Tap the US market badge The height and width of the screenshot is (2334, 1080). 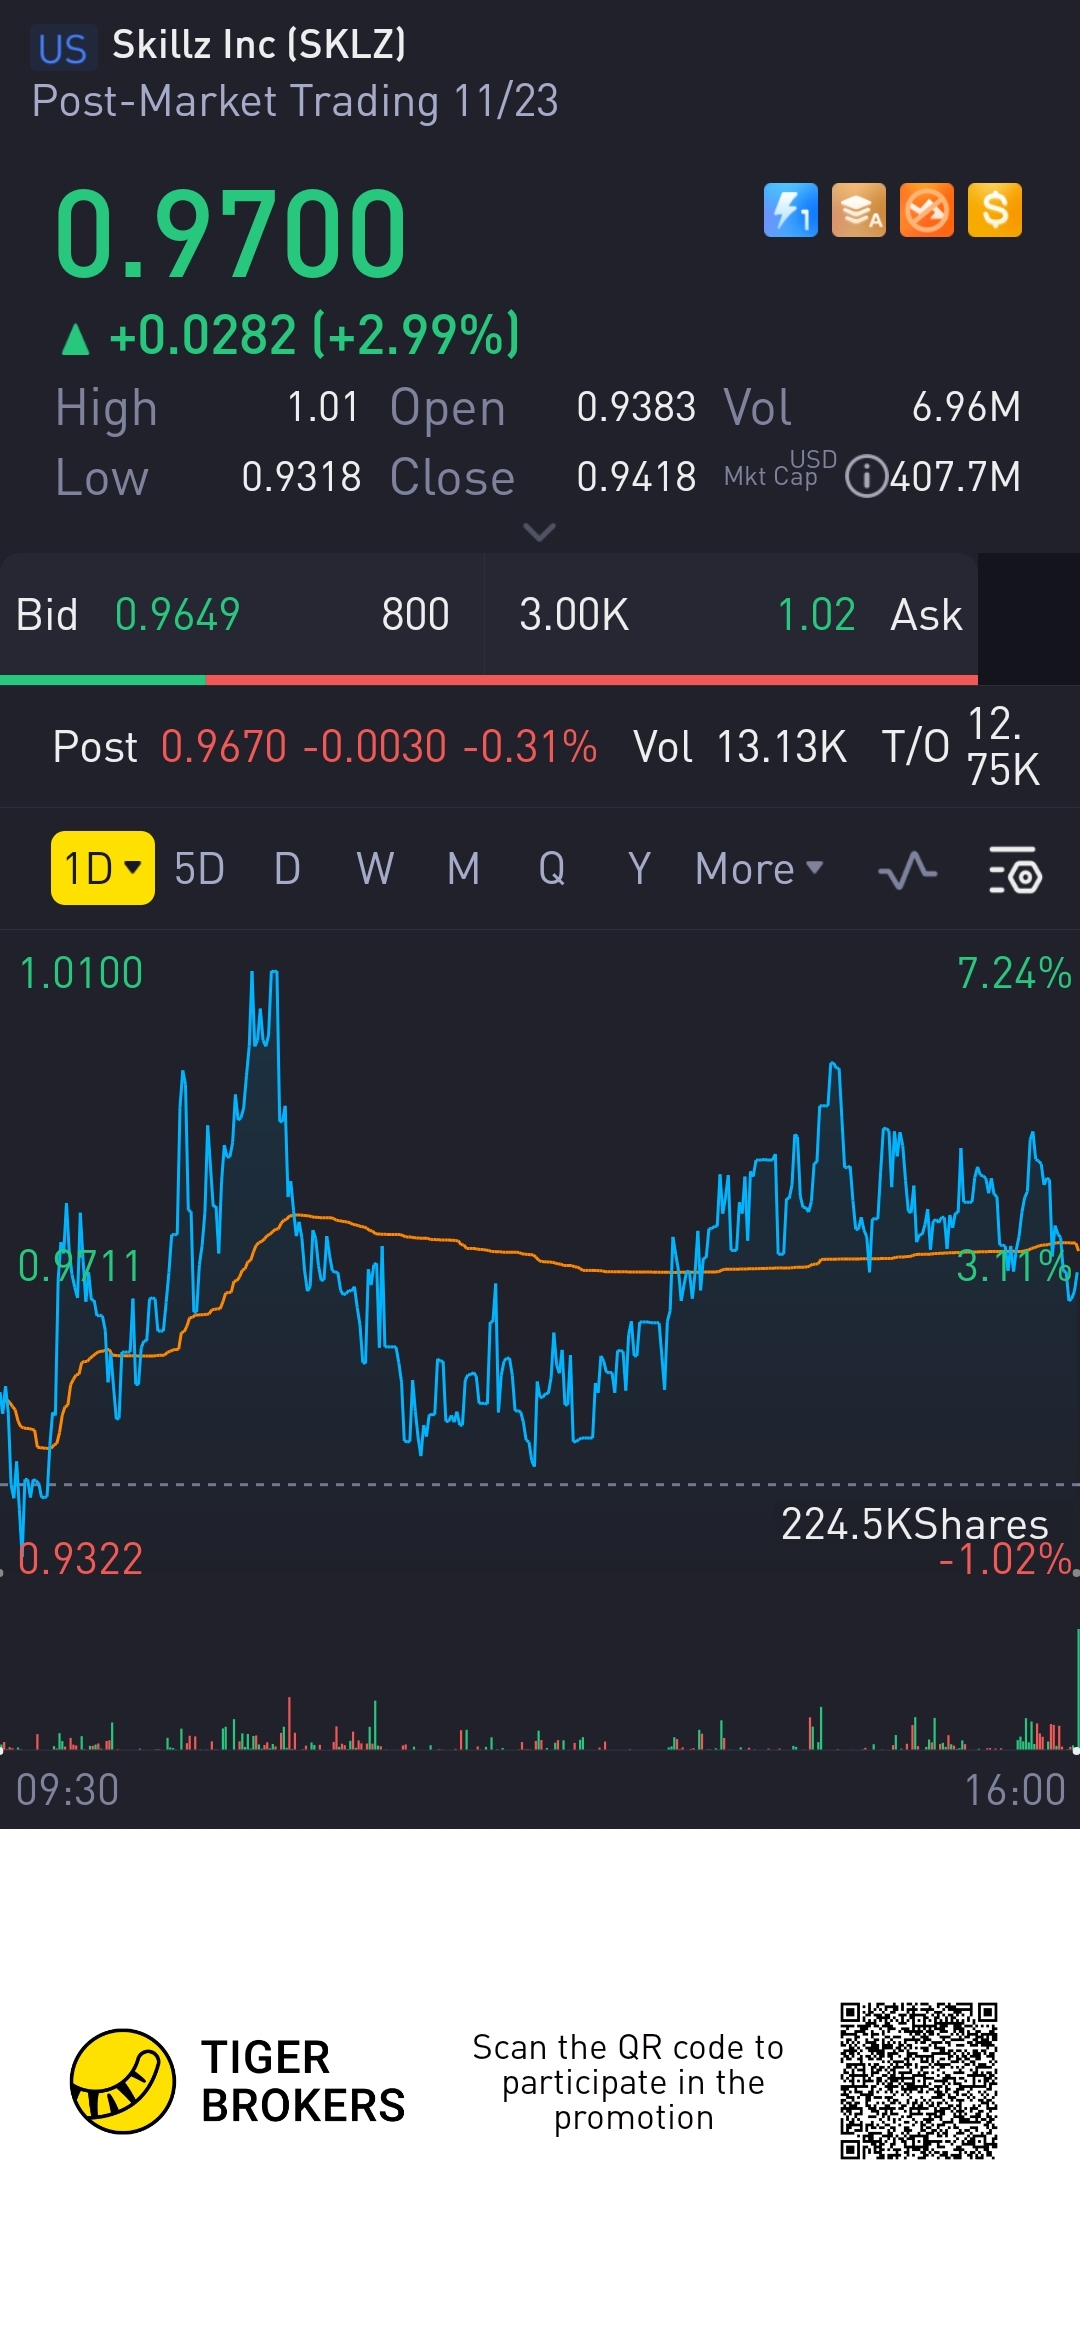coord(63,48)
